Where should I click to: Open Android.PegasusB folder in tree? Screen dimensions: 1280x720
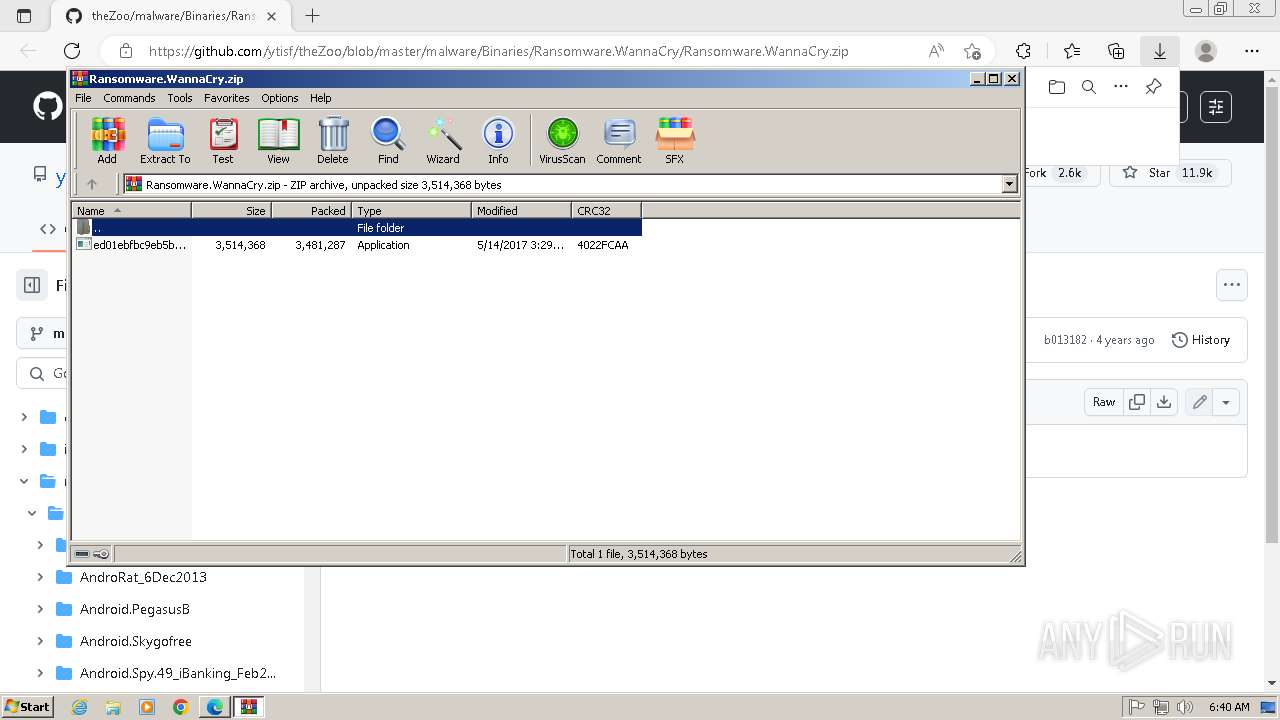135,609
